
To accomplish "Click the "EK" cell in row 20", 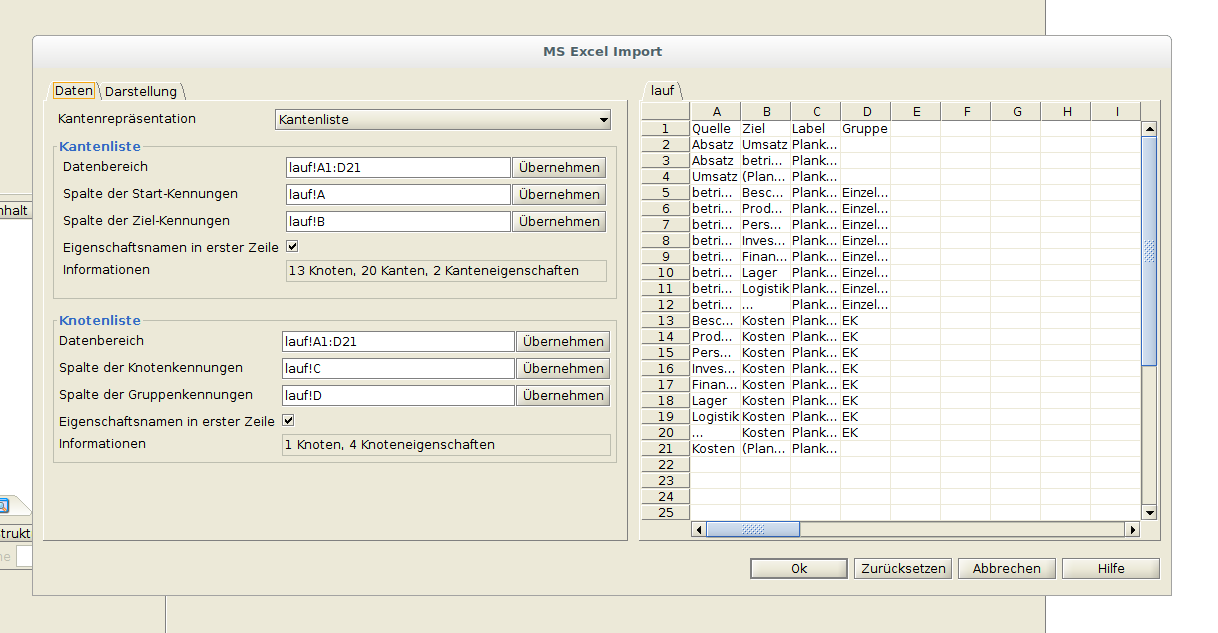I will pos(866,432).
